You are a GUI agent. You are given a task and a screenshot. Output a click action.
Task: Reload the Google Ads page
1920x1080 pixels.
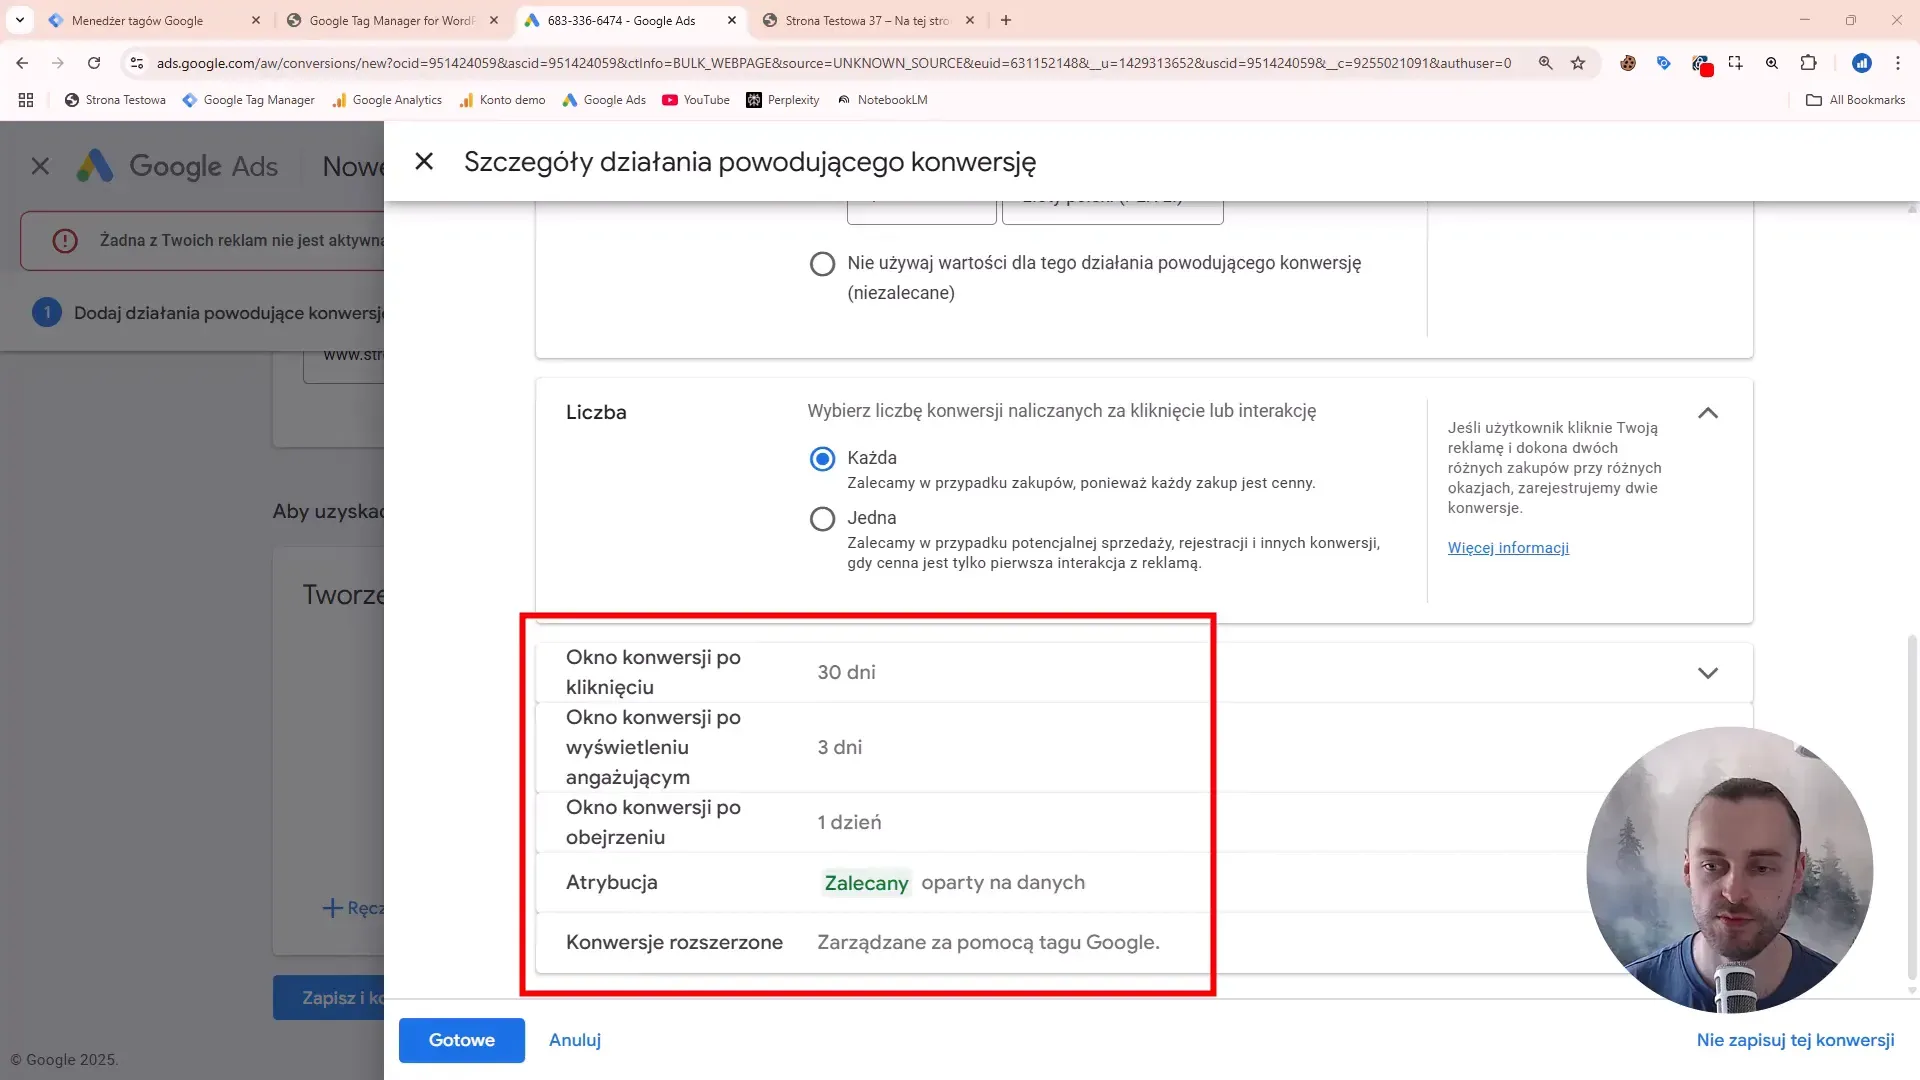click(x=94, y=63)
